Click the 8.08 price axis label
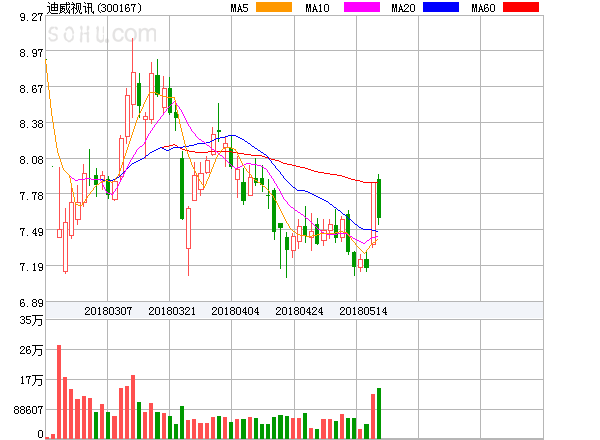600x440 pixels. 31,160
